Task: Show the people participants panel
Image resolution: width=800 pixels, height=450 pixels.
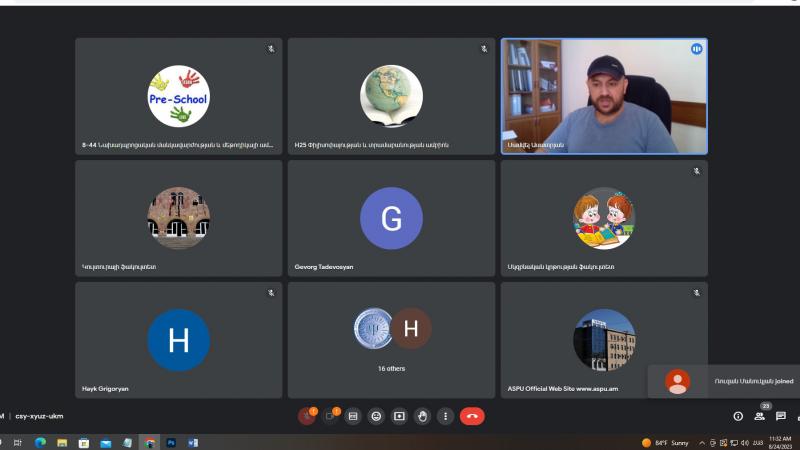Action: 759,416
